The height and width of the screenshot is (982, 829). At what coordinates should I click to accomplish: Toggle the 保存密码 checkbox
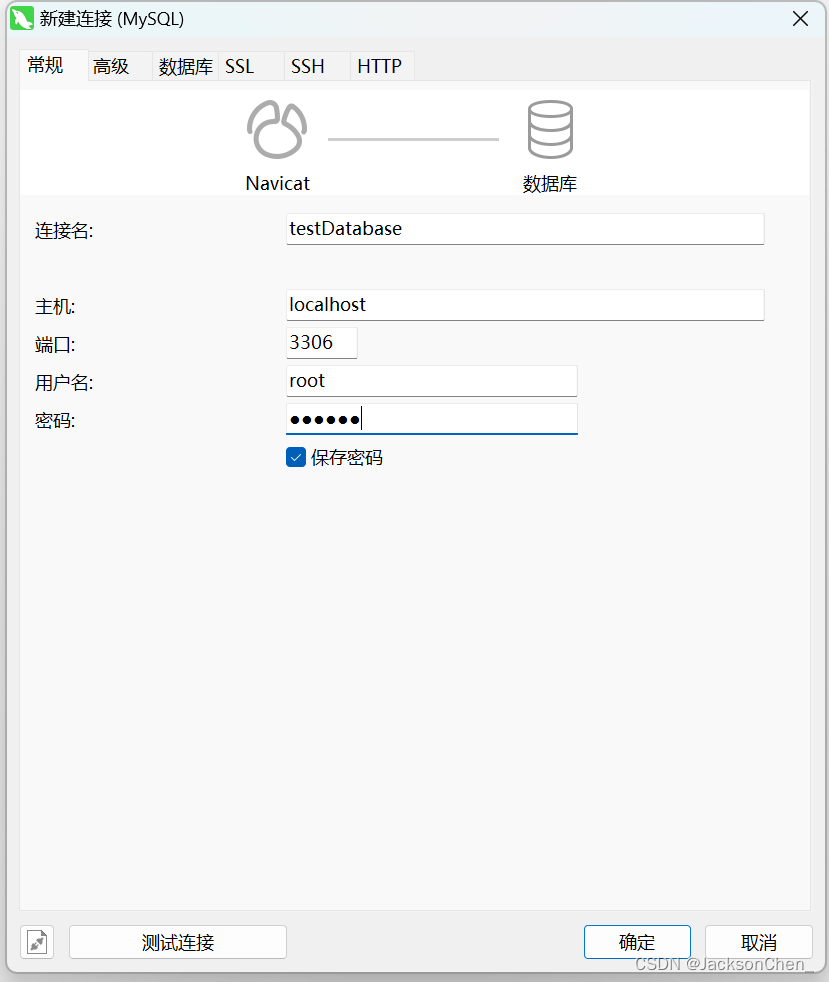pyautogui.click(x=296, y=457)
